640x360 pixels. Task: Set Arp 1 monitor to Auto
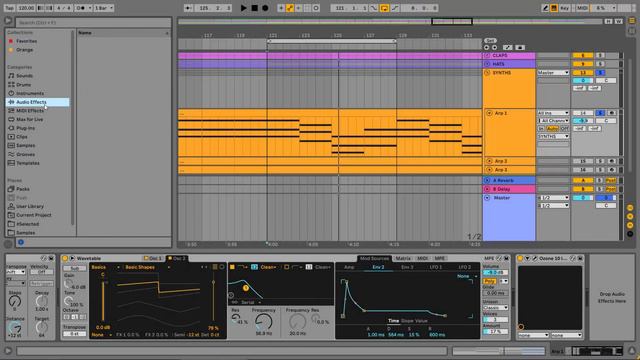click(552, 129)
